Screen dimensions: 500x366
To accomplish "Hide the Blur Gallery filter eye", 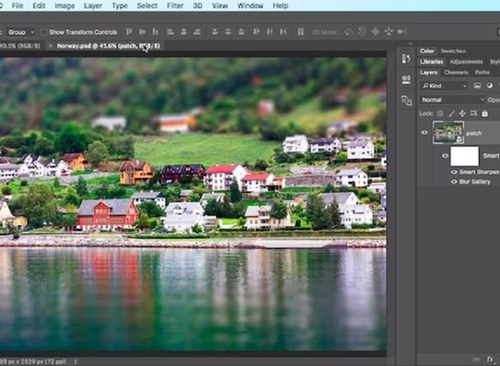I will (454, 182).
